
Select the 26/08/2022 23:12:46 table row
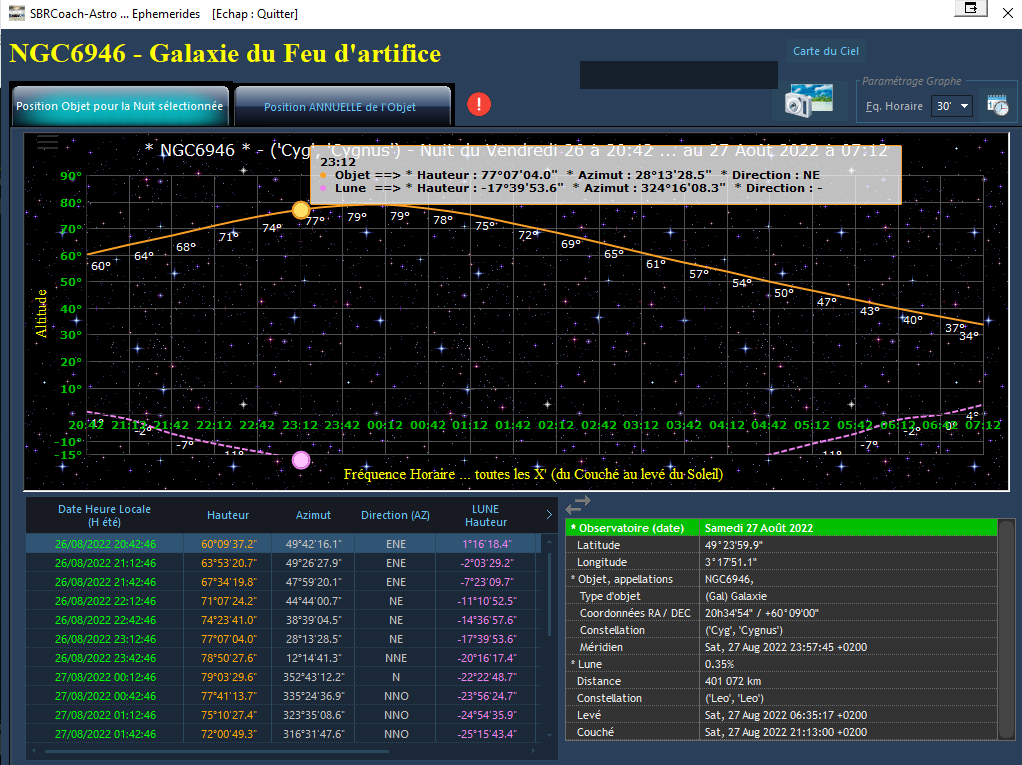[283, 639]
